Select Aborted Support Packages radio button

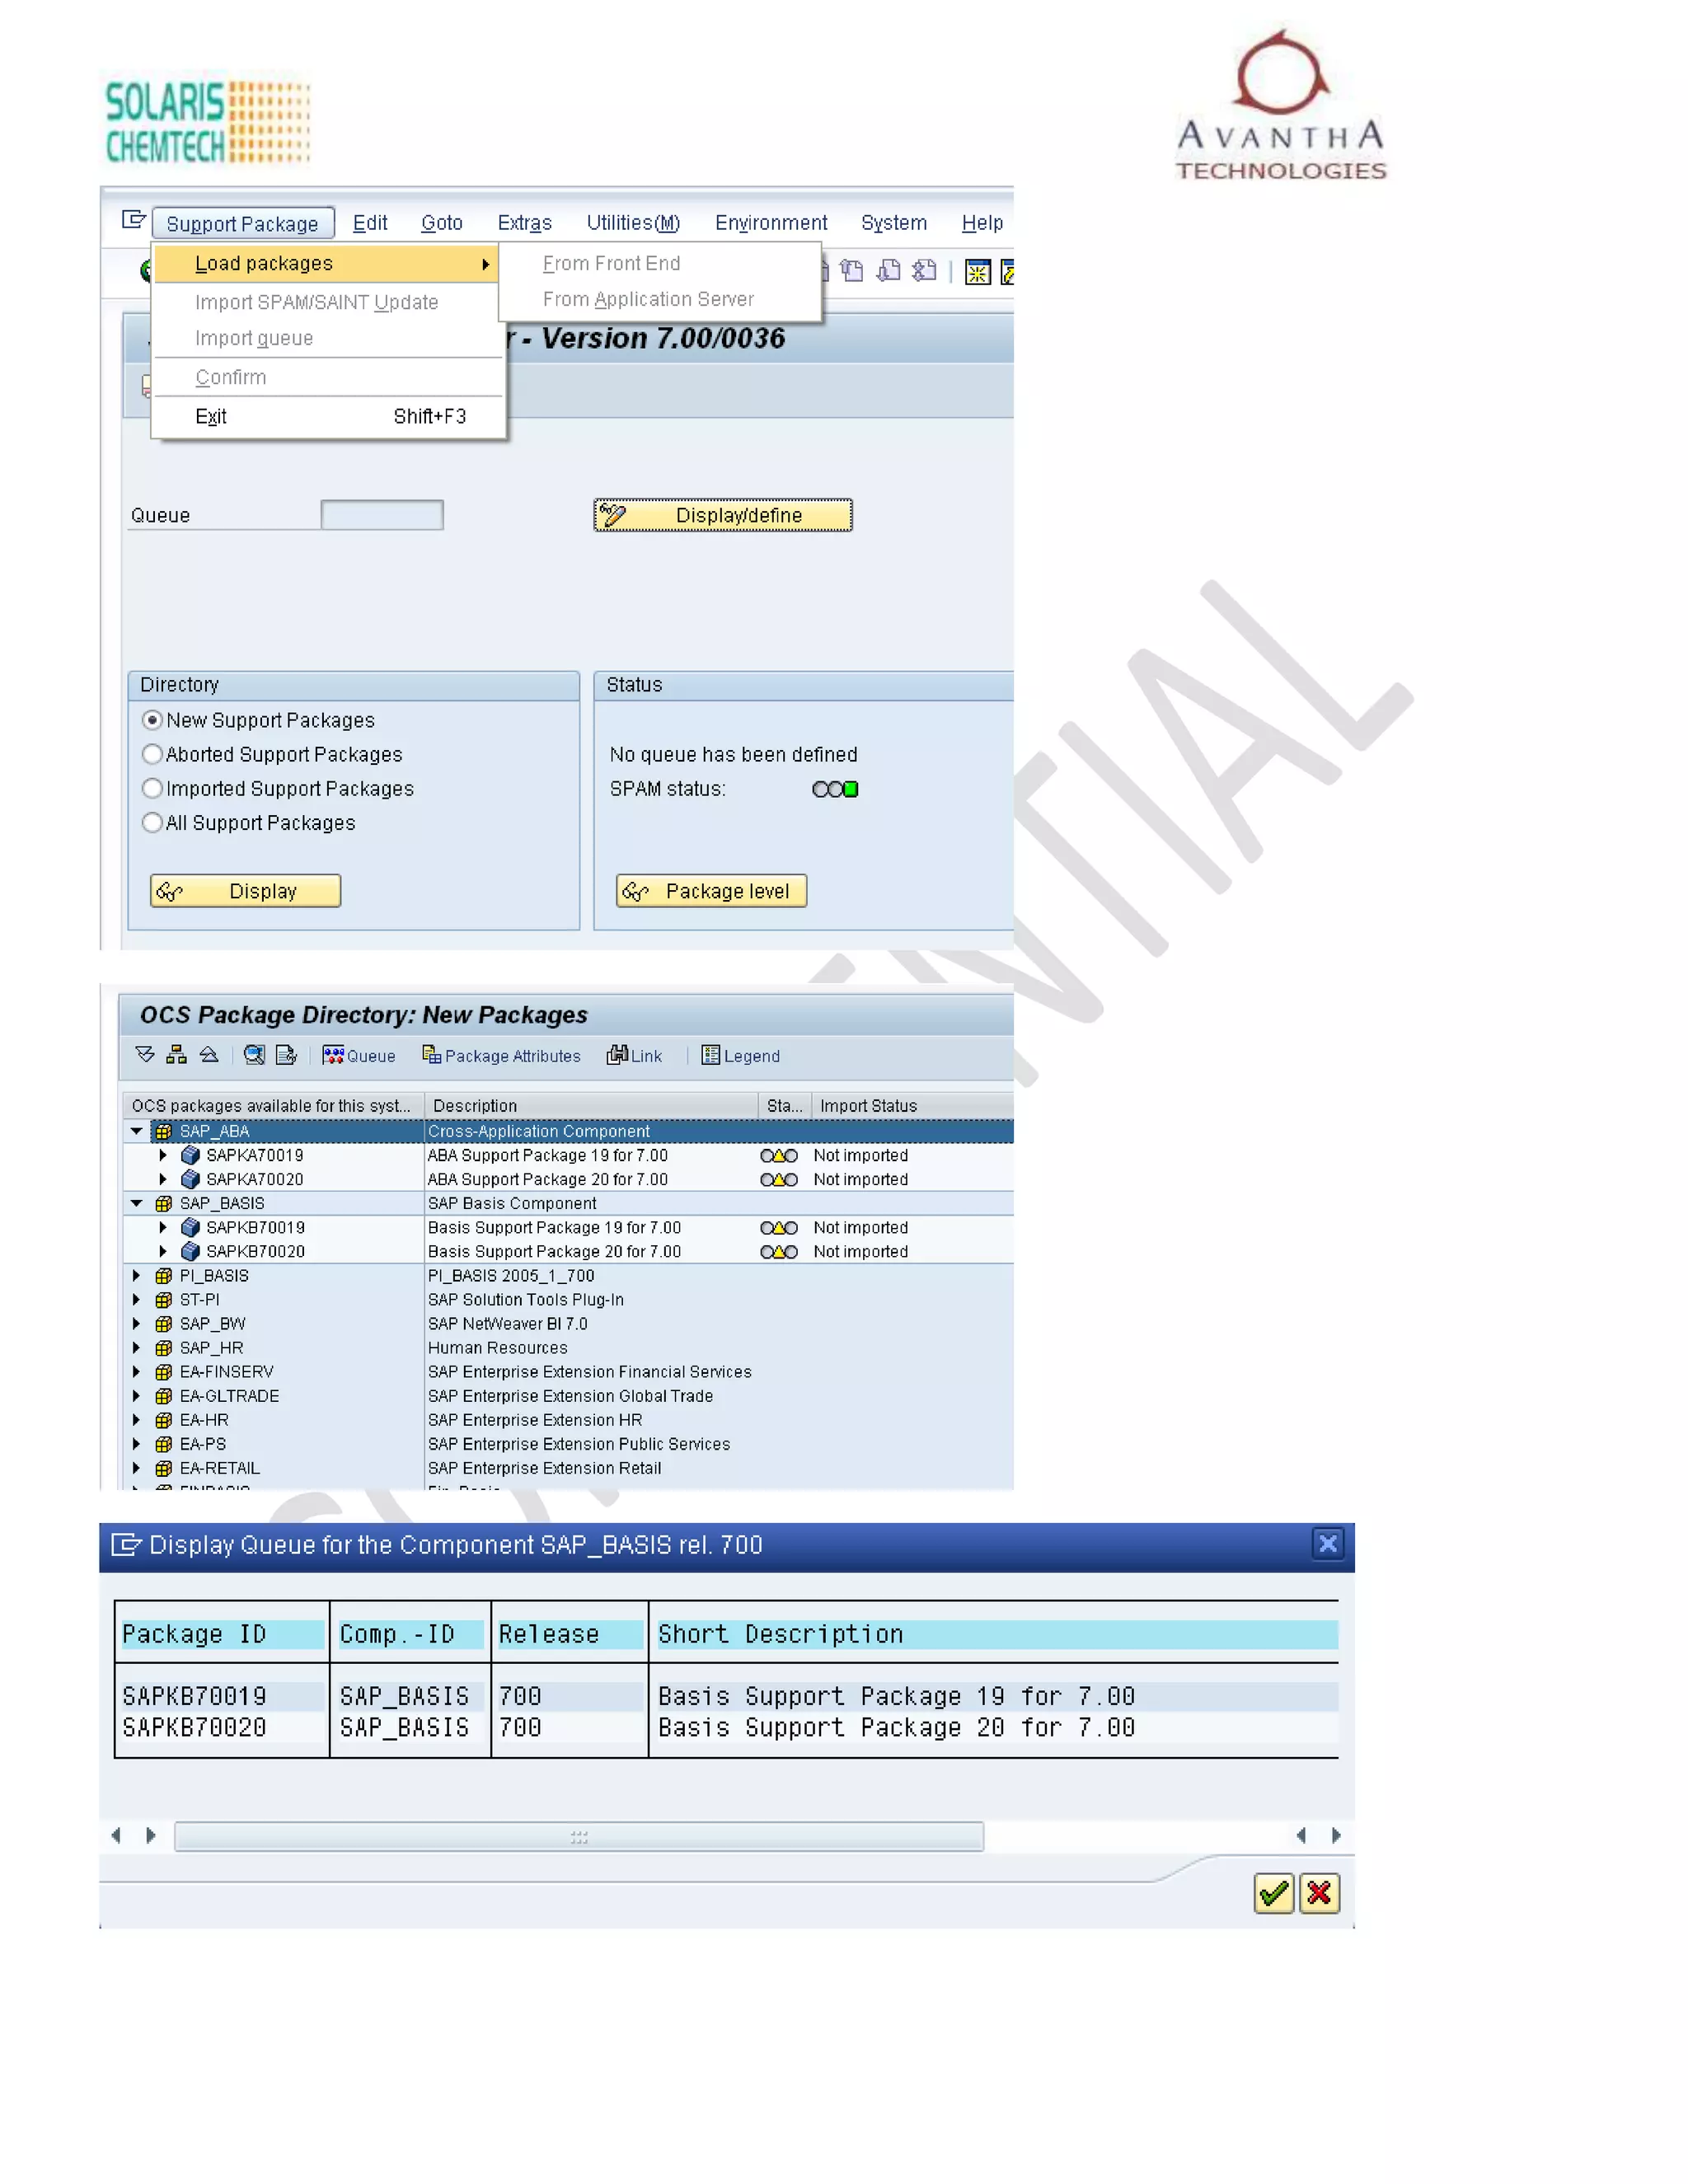tap(152, 754)
